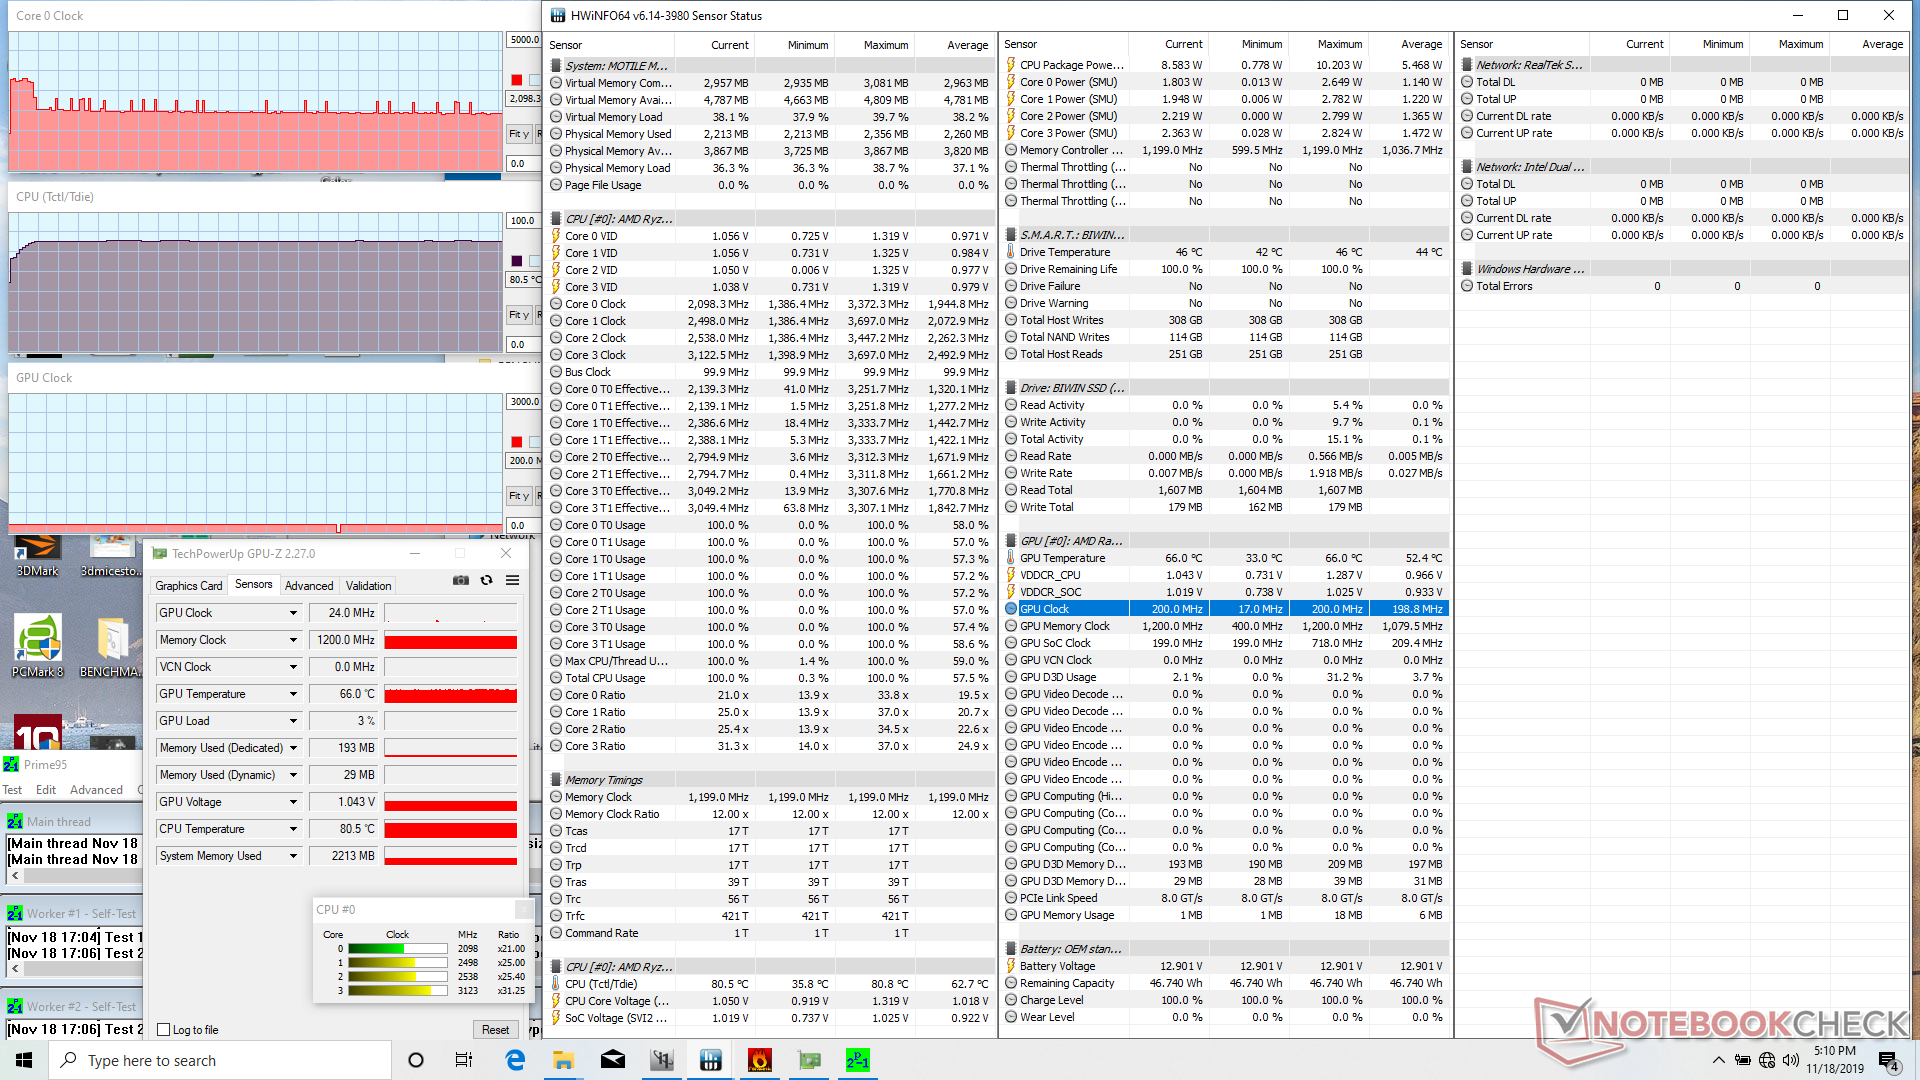Close the CPU #0 popup window
The width and height of the screenshot is (1920, 1080).
coord(523,909)
